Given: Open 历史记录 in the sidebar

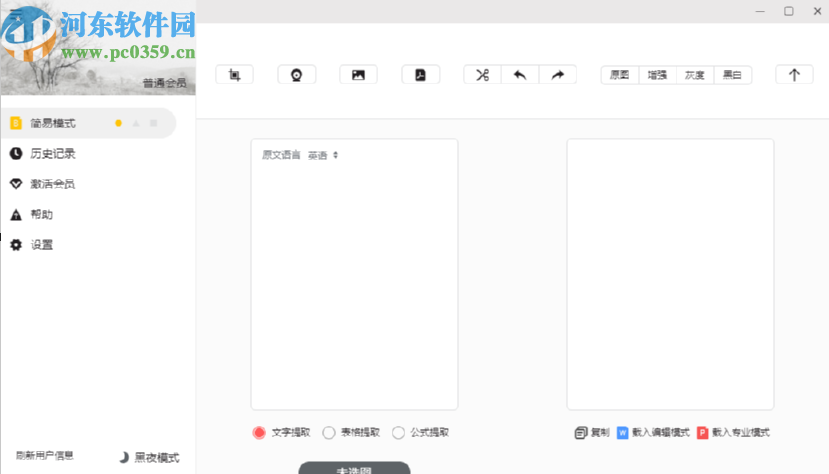Looking at the screenshot, I should [x=53, y=154].
